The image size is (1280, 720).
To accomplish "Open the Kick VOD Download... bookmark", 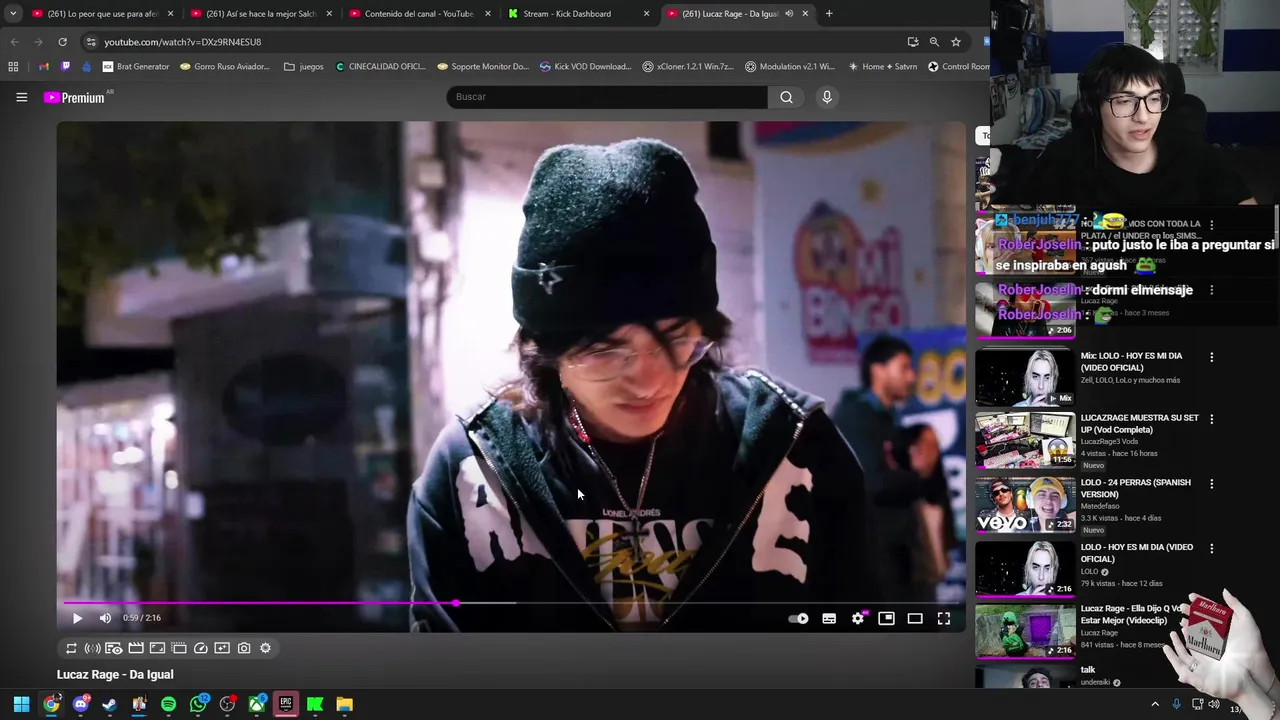I will (x=585, y=67).
